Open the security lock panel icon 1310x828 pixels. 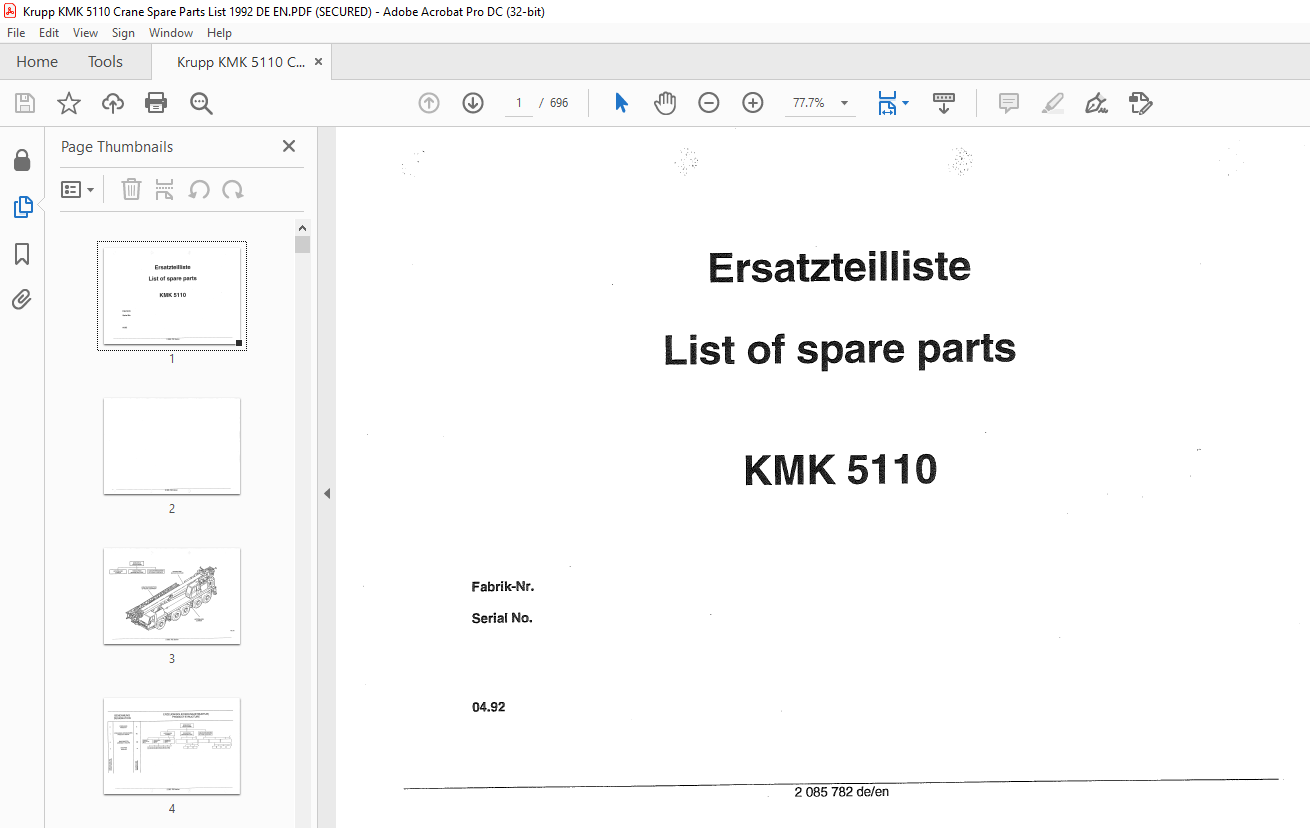(x=22, y=160)
